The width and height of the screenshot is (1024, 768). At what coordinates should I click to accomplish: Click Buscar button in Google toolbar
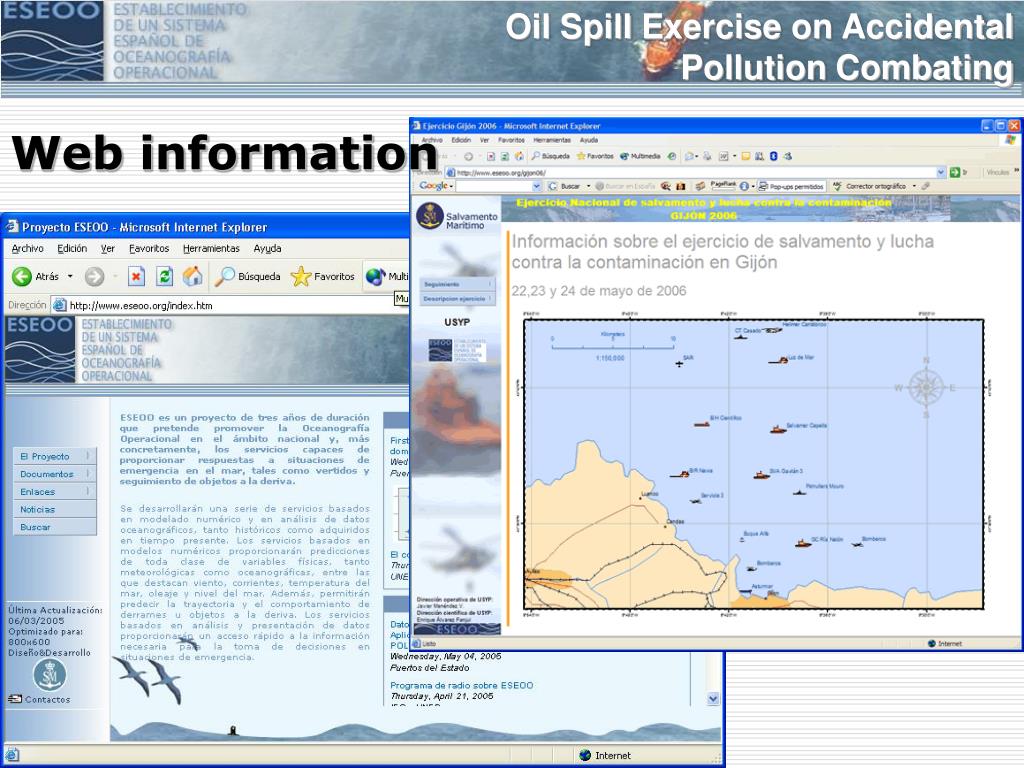564,187
